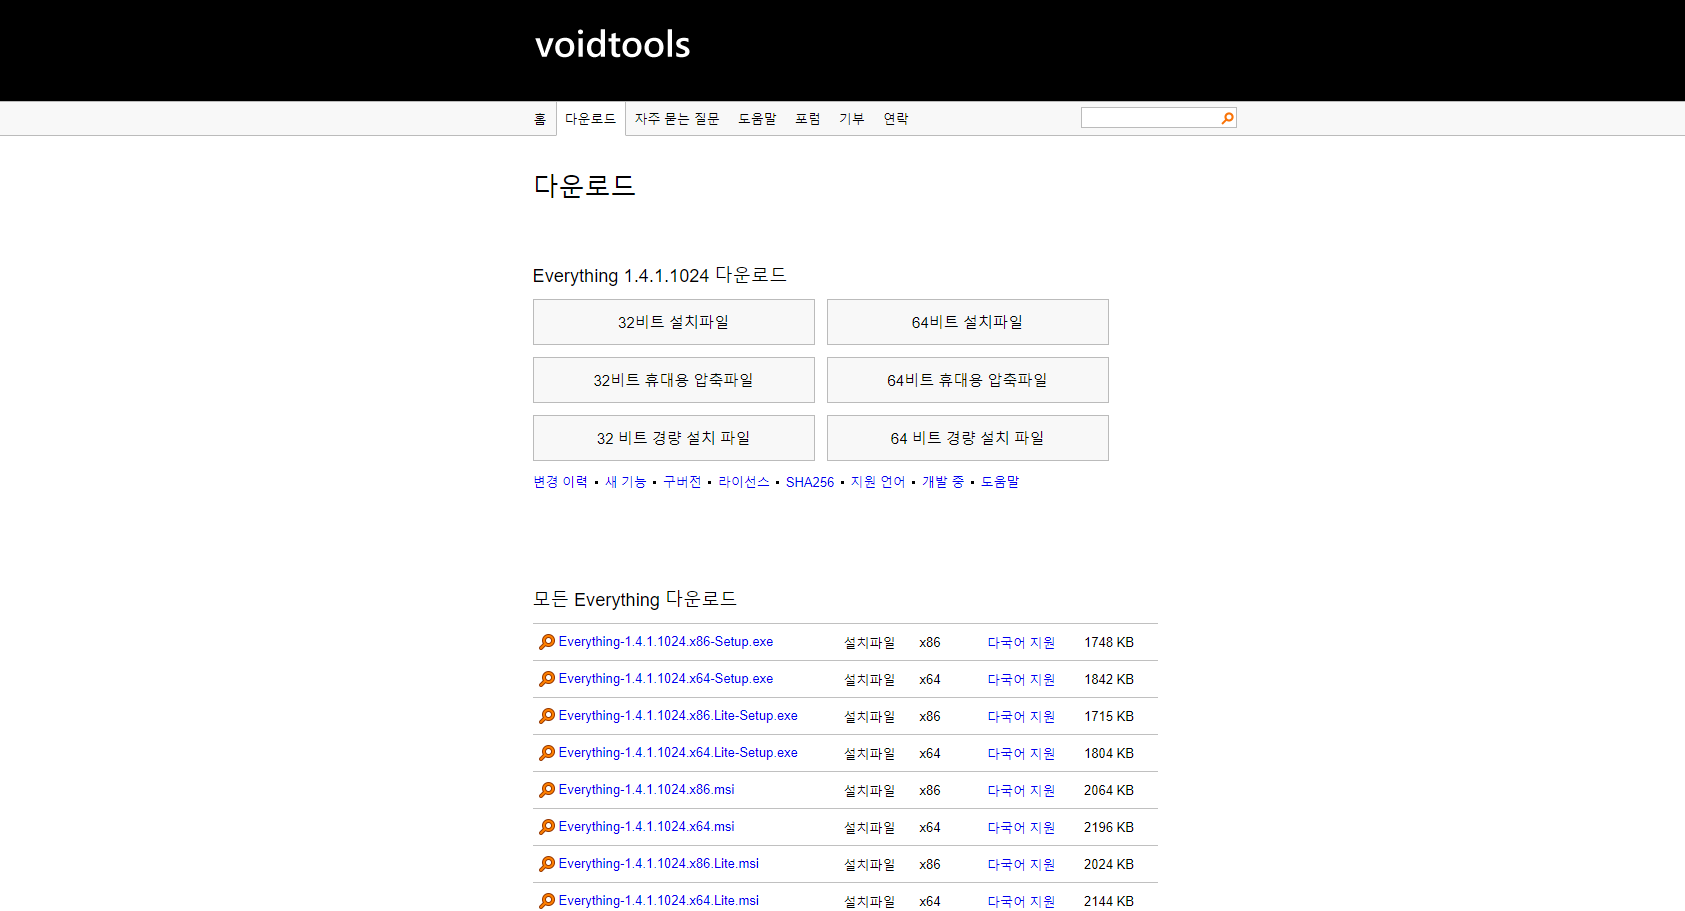The height and width of the screenshot is (911, 1685).
Task: Download the 64비트 설치파일
Action: (967, 322)
